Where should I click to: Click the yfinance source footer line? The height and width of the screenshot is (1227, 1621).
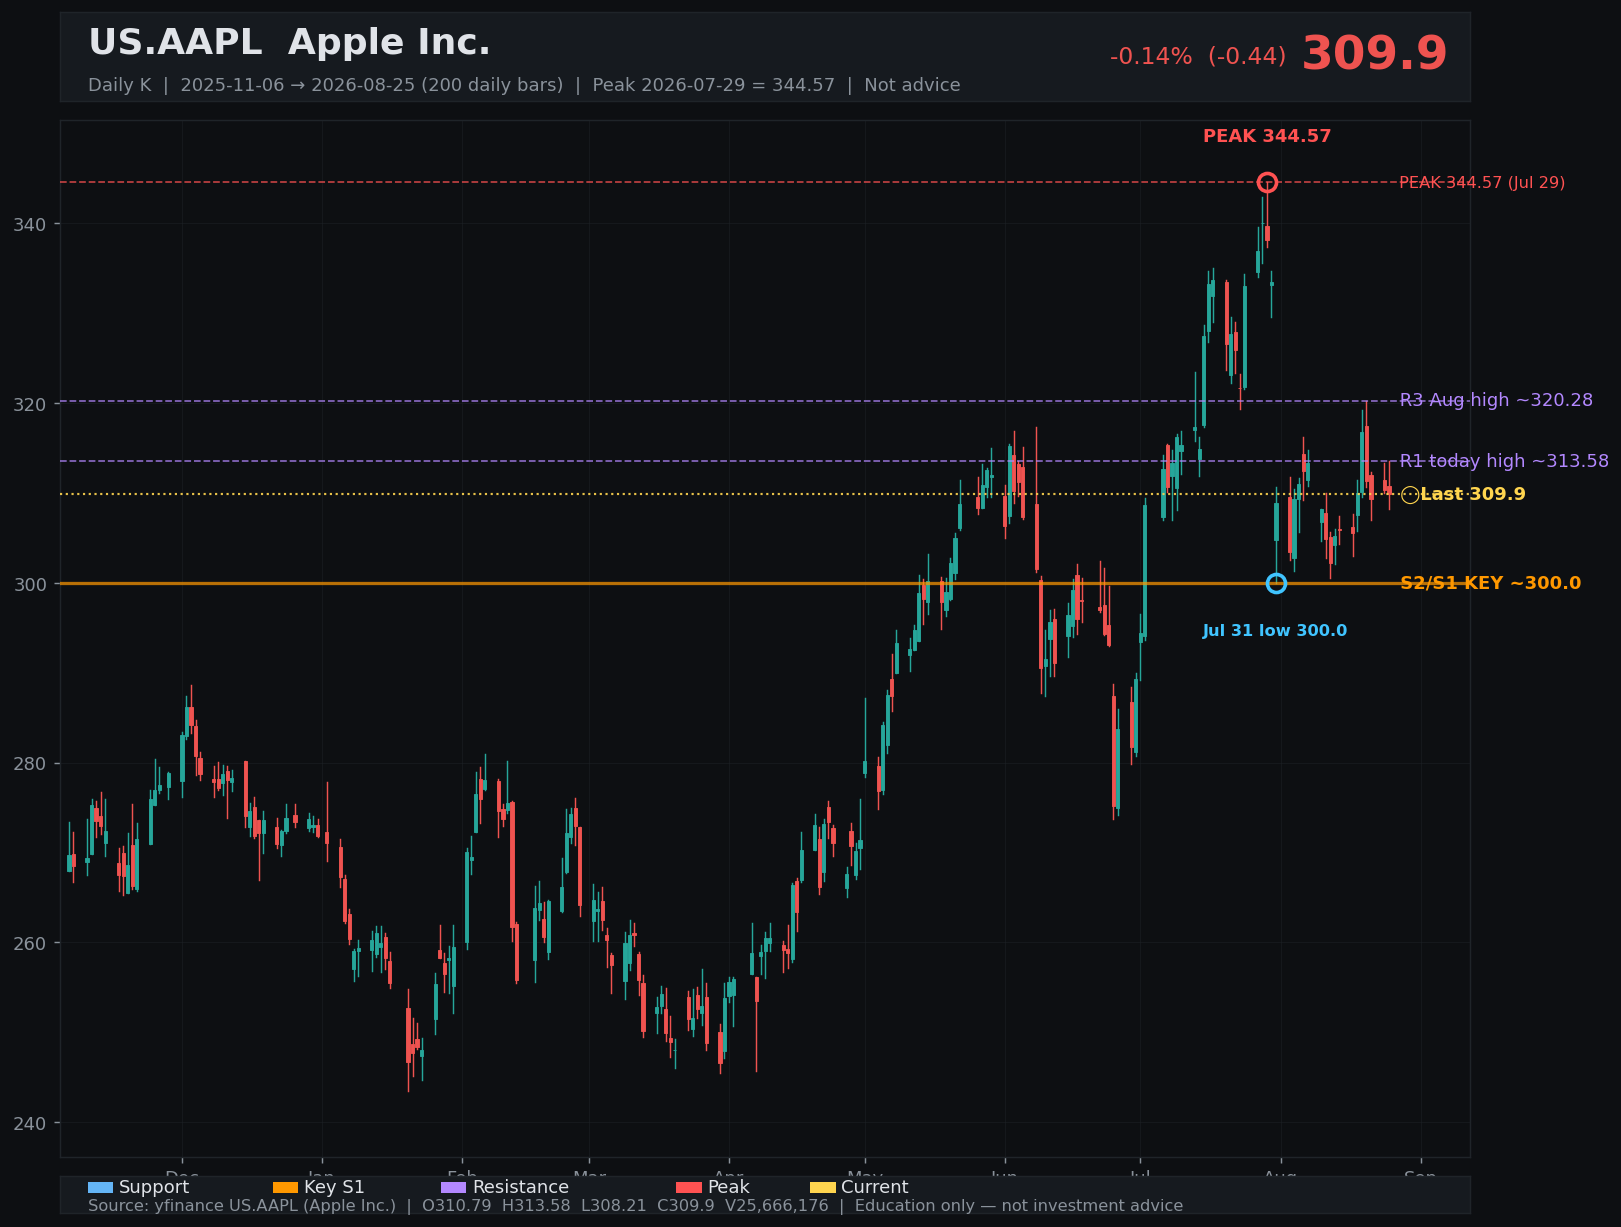coord(635,1206)
